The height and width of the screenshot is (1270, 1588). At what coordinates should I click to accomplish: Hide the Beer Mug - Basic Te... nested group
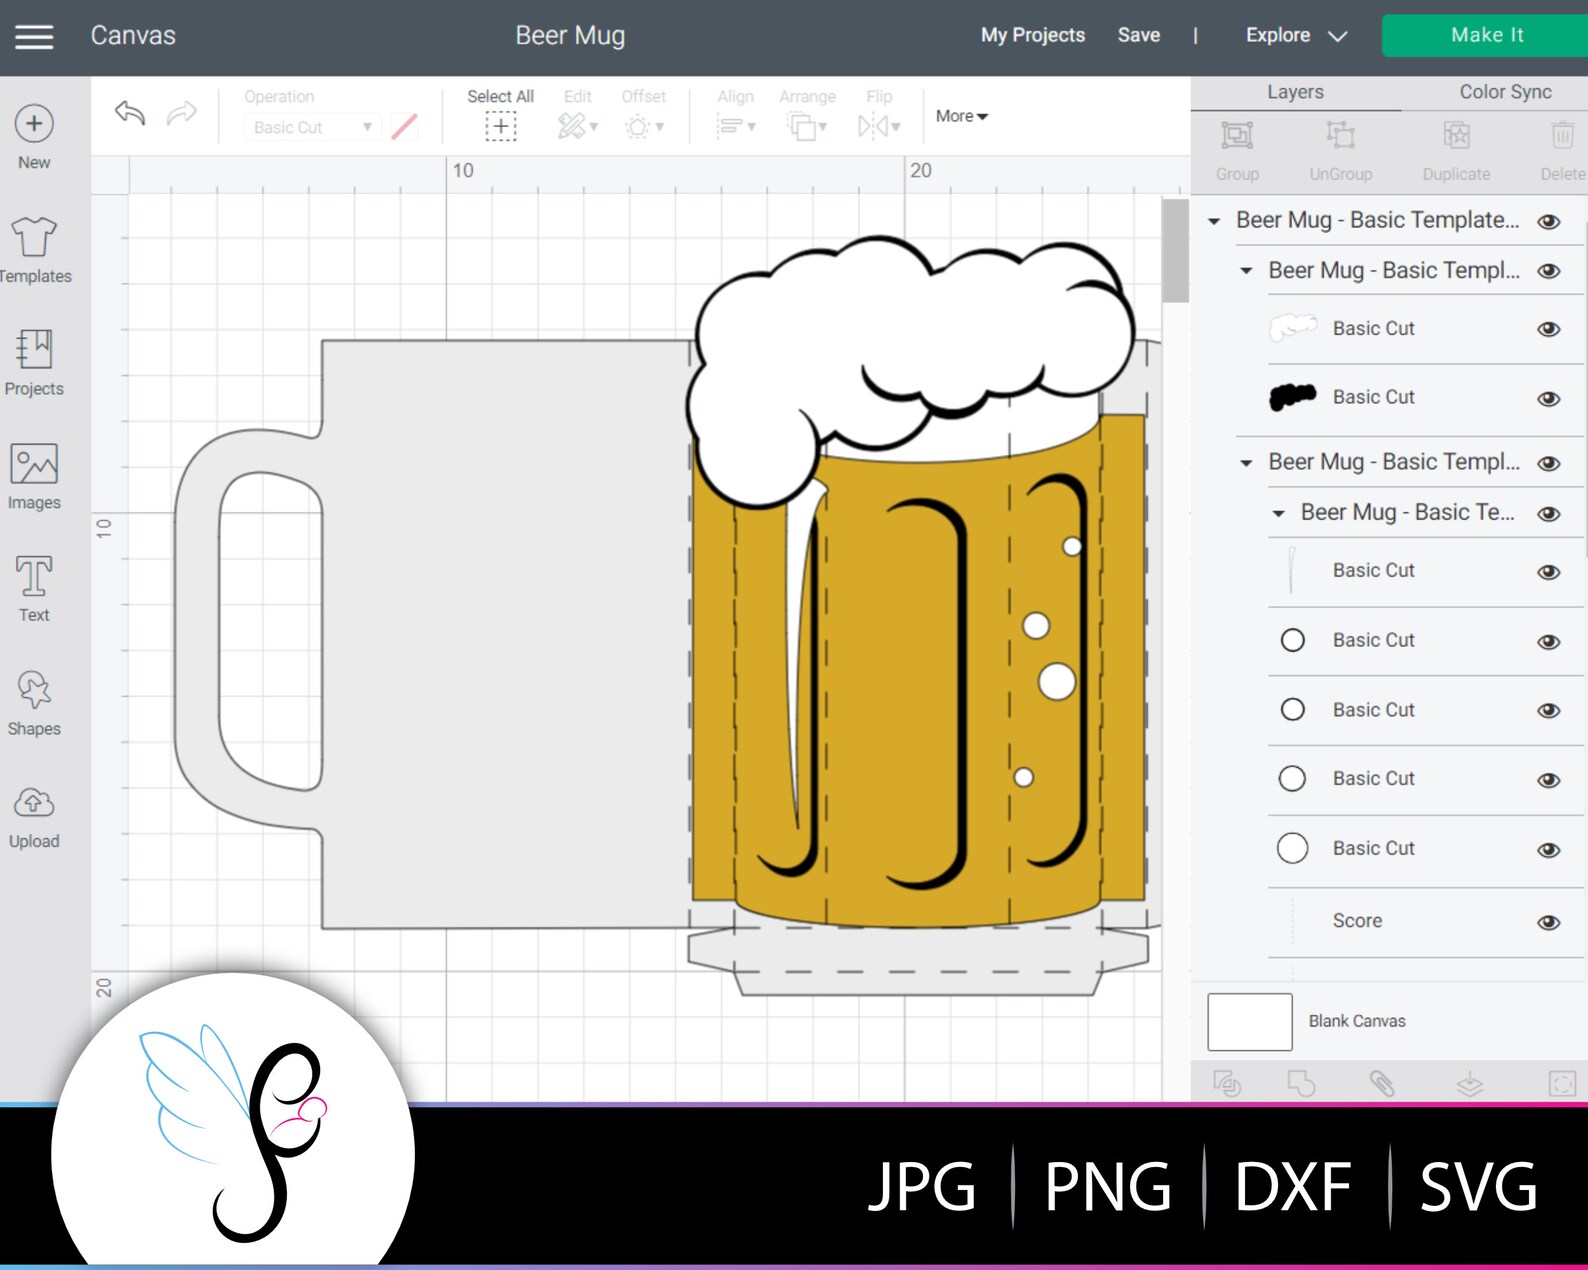coord(1549,513)
